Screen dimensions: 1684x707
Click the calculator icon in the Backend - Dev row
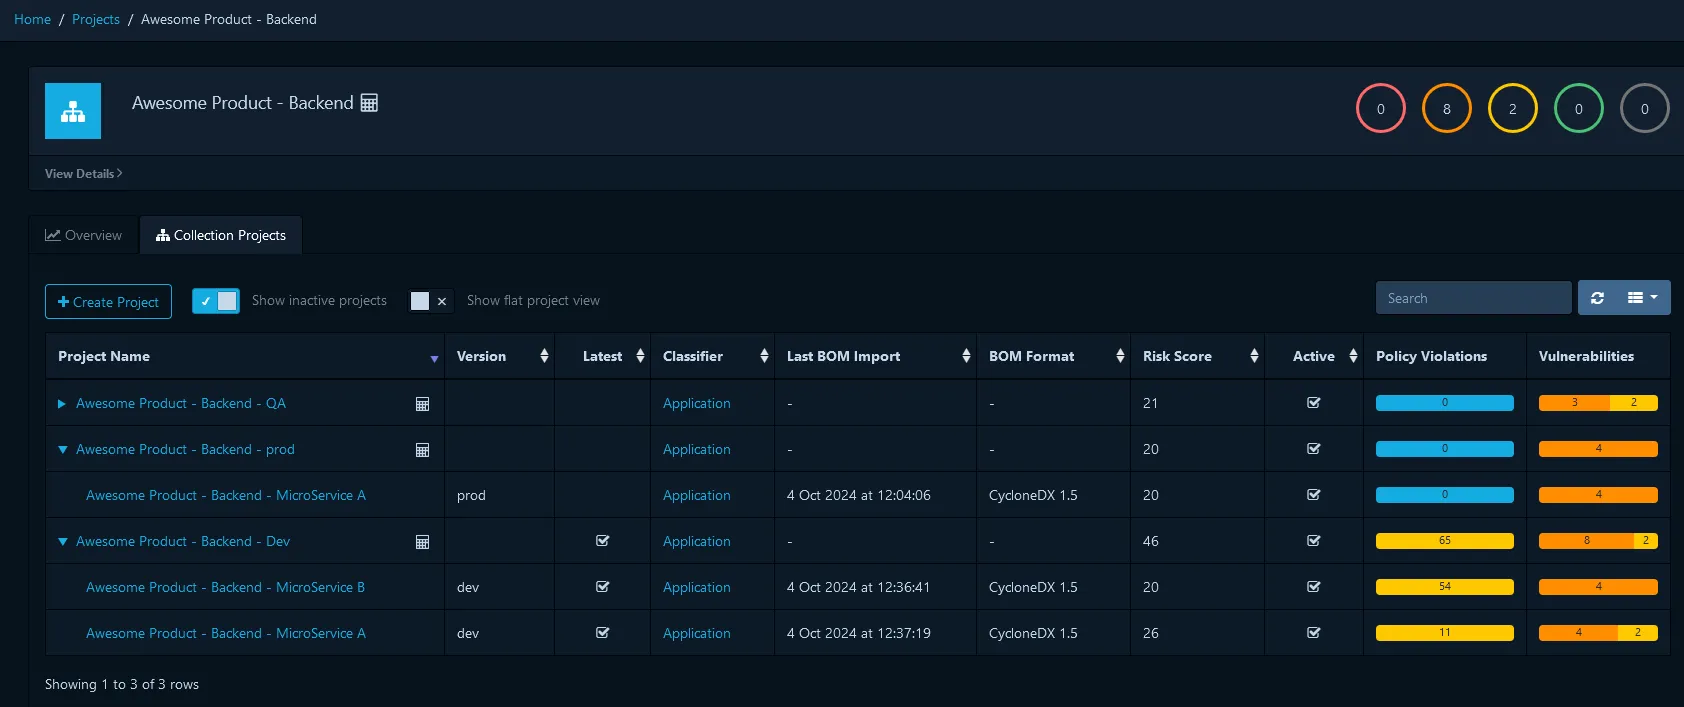pyautogui.click(x=422, y=542)
